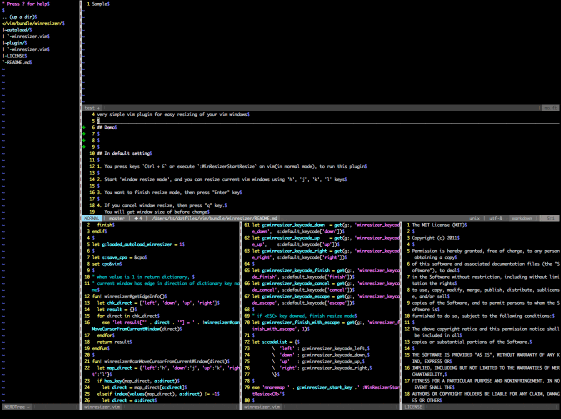The image size is (561, 419).
Task: Click the line-4 'very simple vim plugin' README text
Action: tap(172, 115)
